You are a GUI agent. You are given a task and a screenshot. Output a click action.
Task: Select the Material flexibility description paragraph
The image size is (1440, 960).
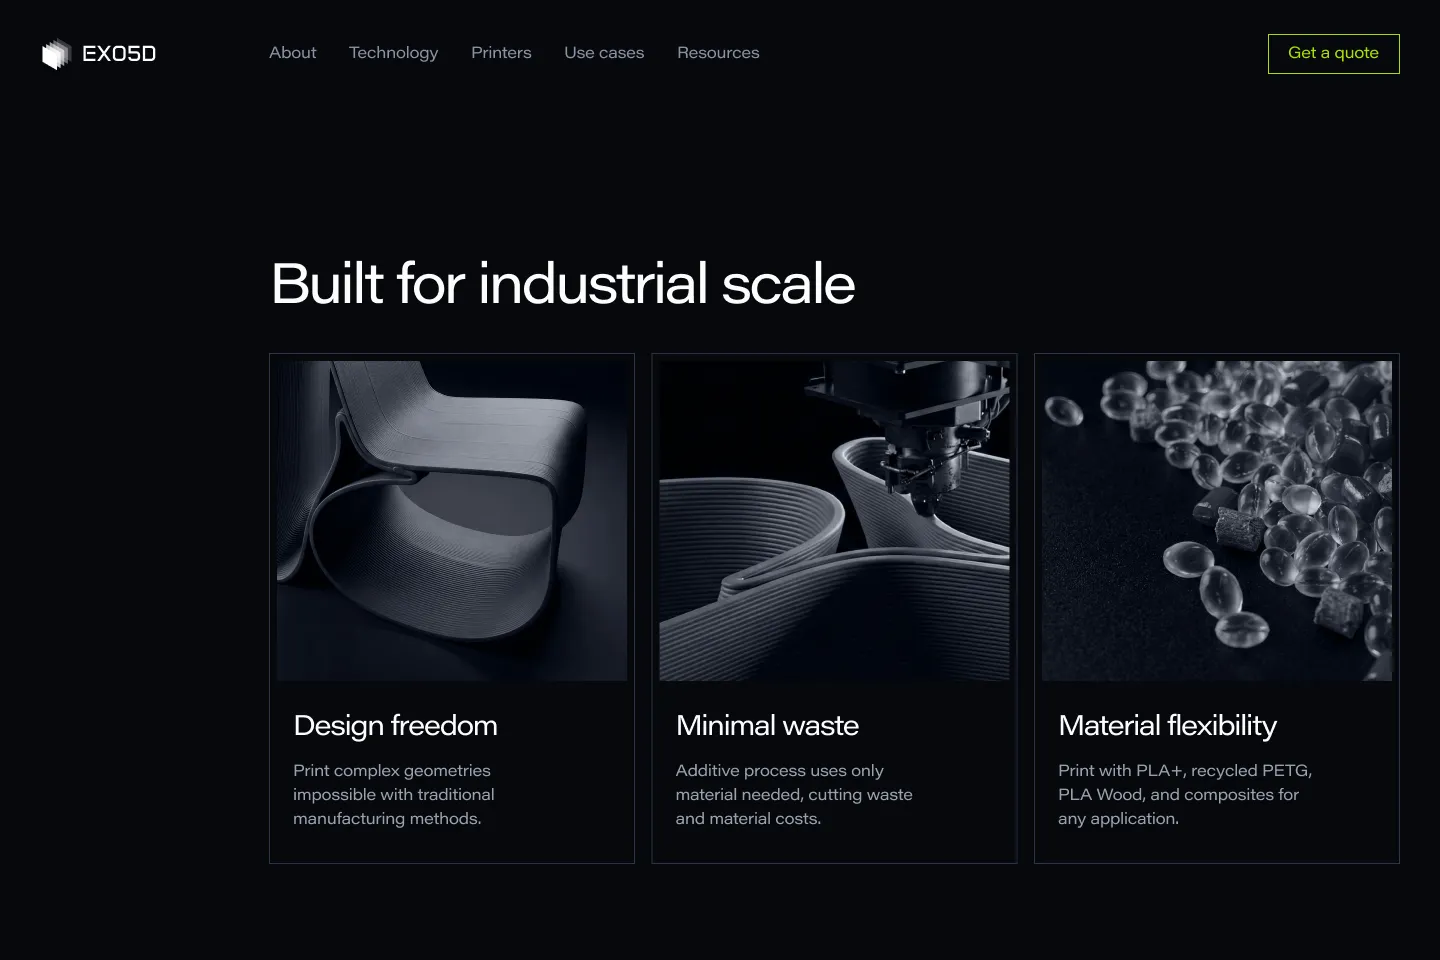pos(1185,794)
